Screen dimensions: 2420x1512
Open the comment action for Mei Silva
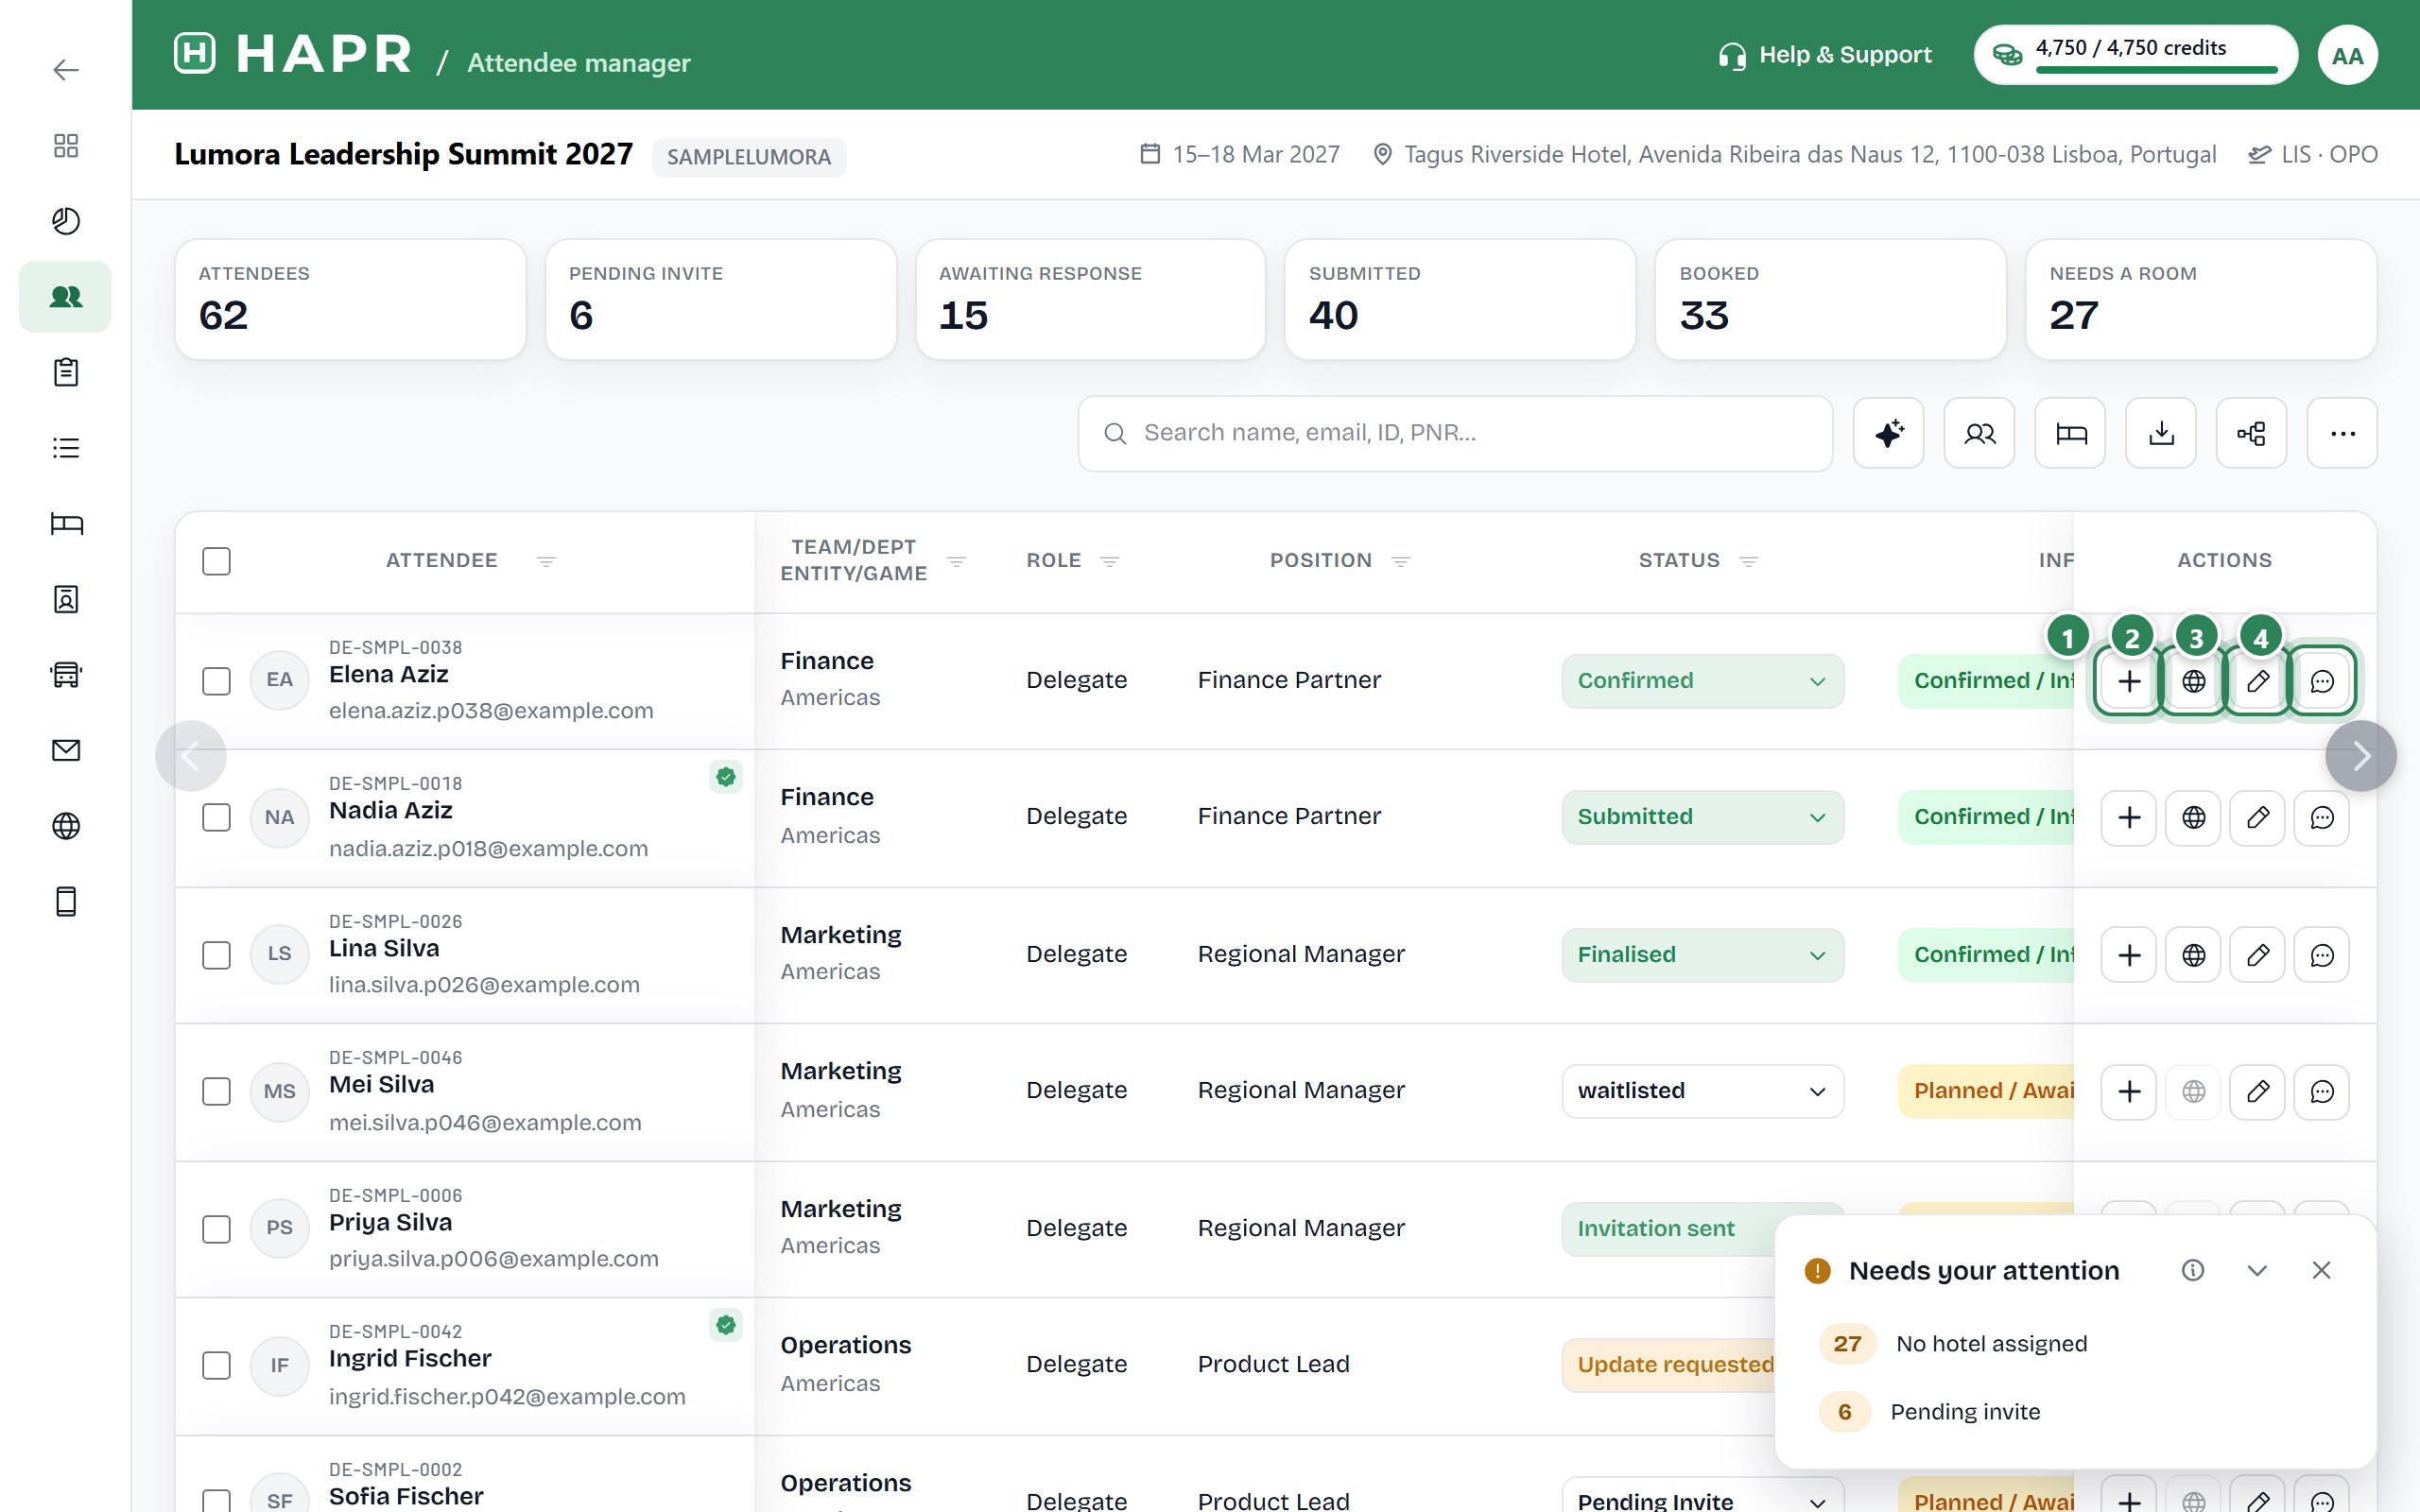2322,1091
